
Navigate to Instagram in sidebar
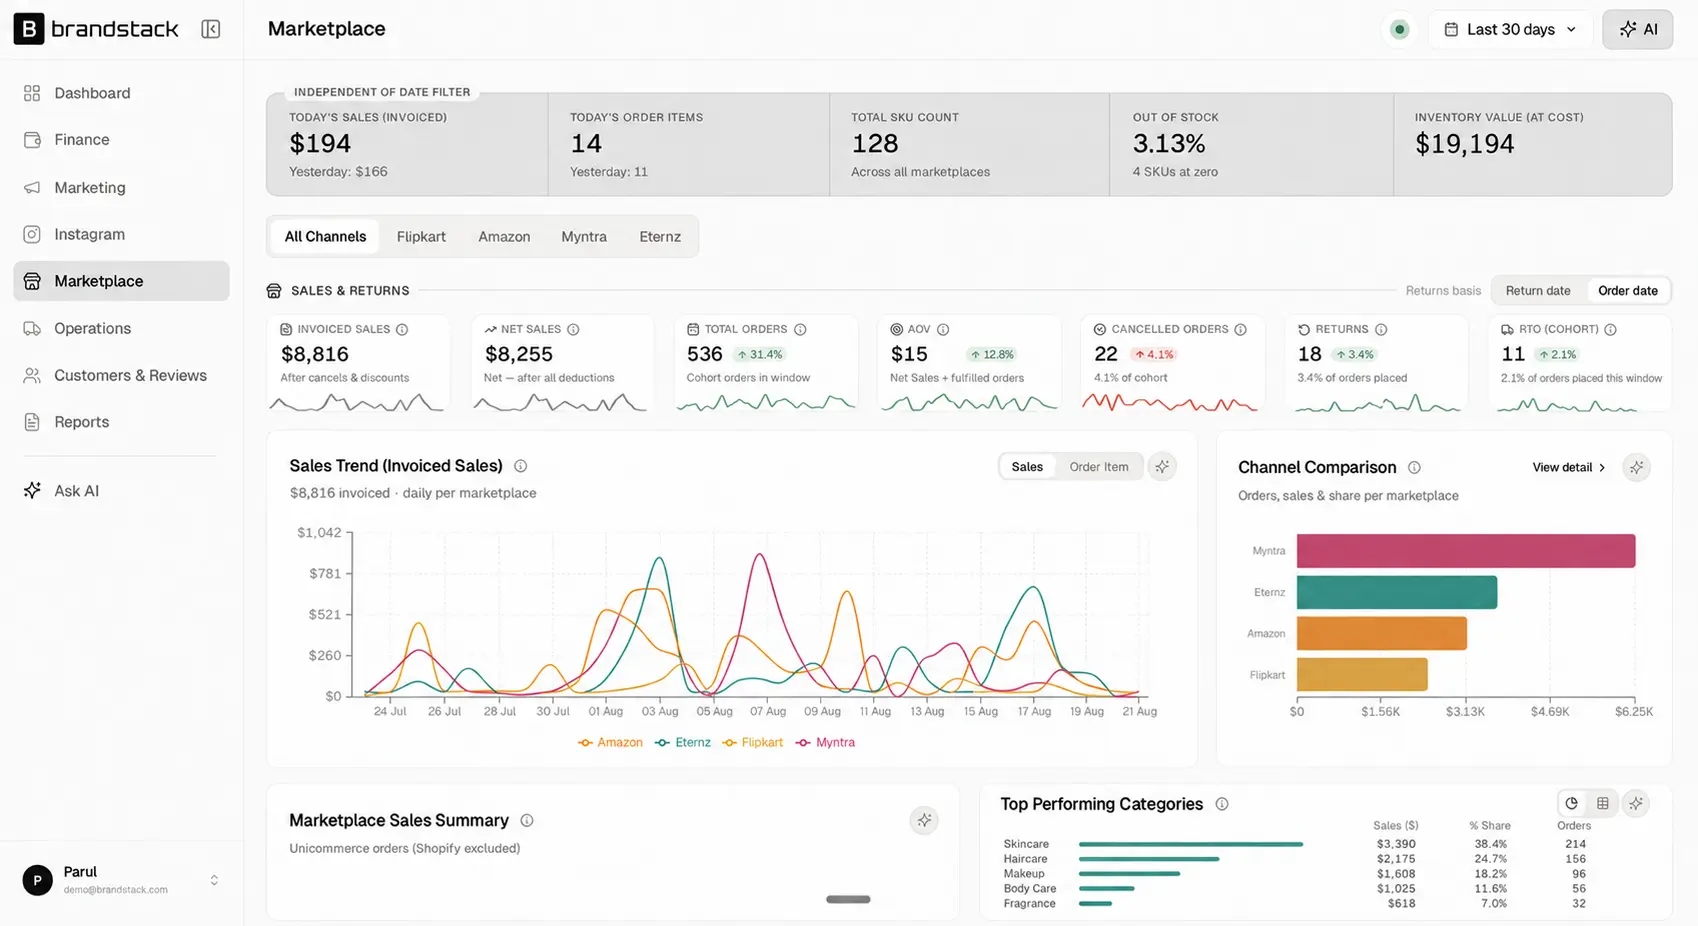(x=121, y=234)
